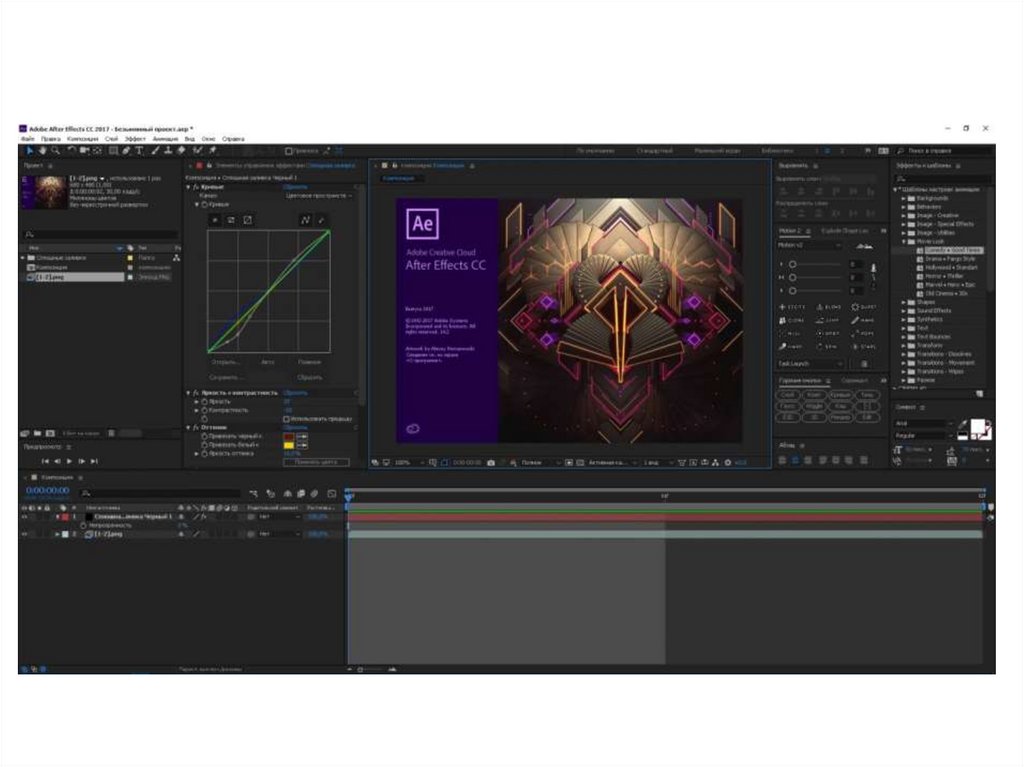Select the Clone Stamp tool
Screen dimensions: 1024x767
(x=168, y=151)
